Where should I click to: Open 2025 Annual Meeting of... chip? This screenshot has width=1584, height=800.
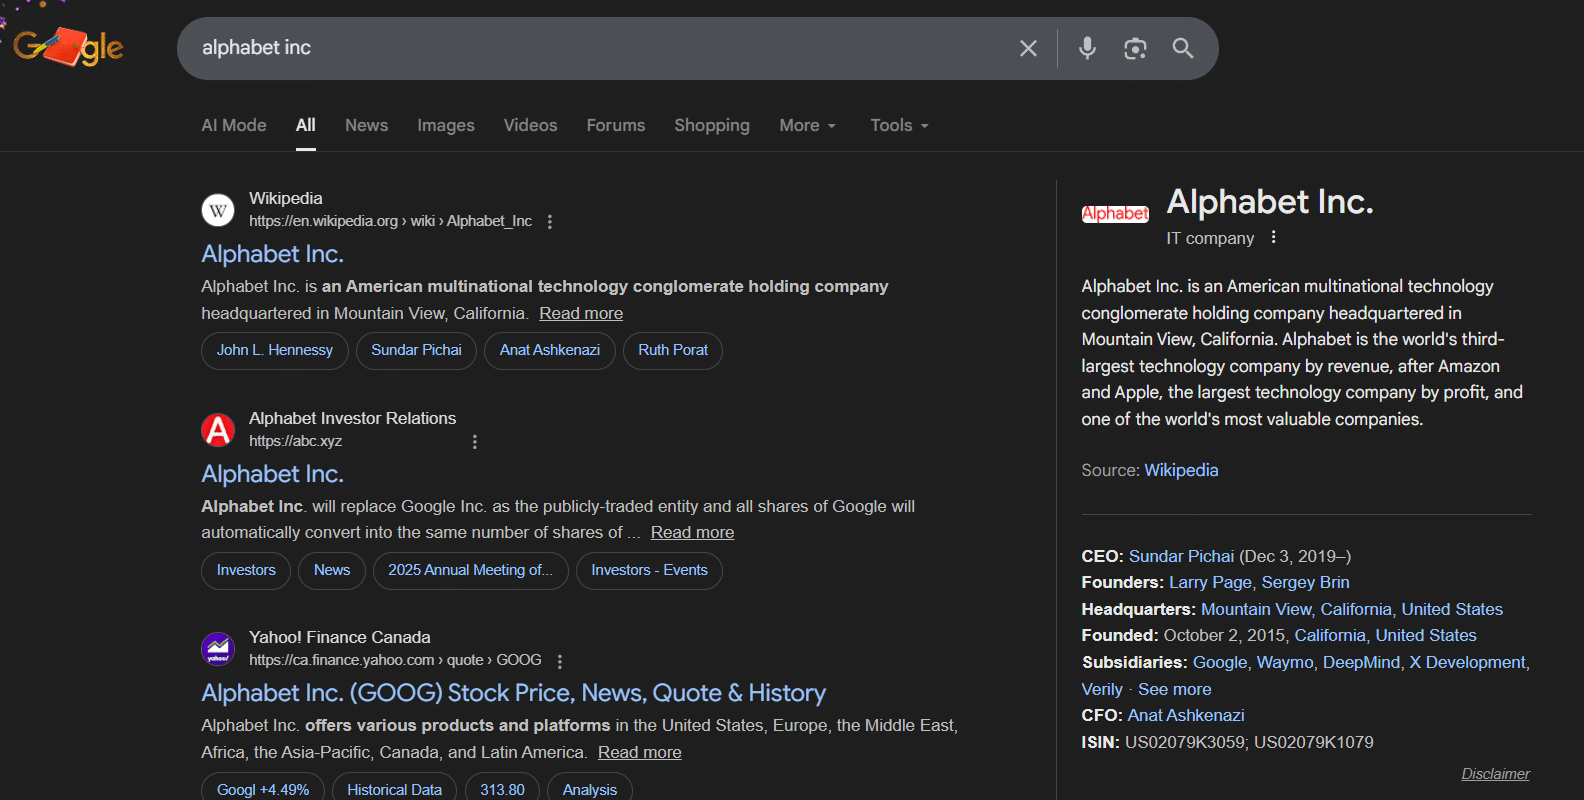pyautogui.click(x=471, y=571)
